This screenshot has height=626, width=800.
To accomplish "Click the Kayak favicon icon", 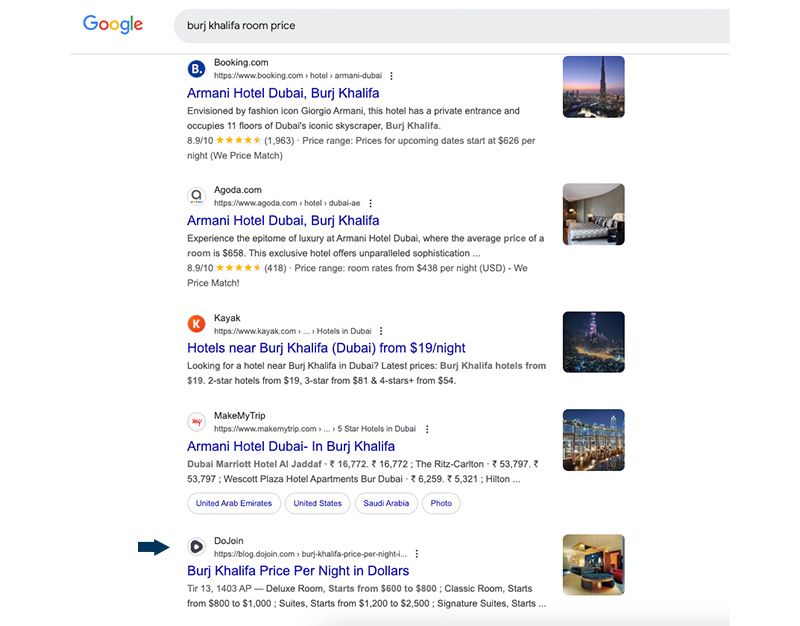I will click(x=196, y=323).
